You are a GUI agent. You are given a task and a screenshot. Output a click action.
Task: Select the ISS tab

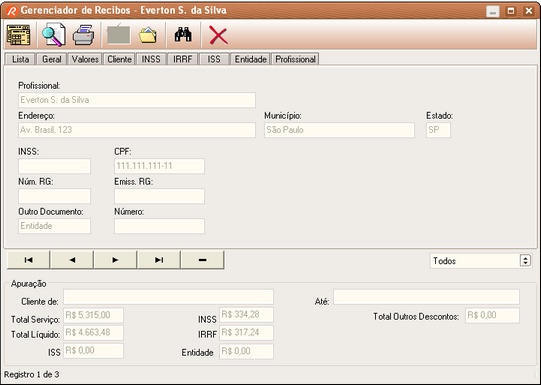pyautogui.click(x=214, y=59)
